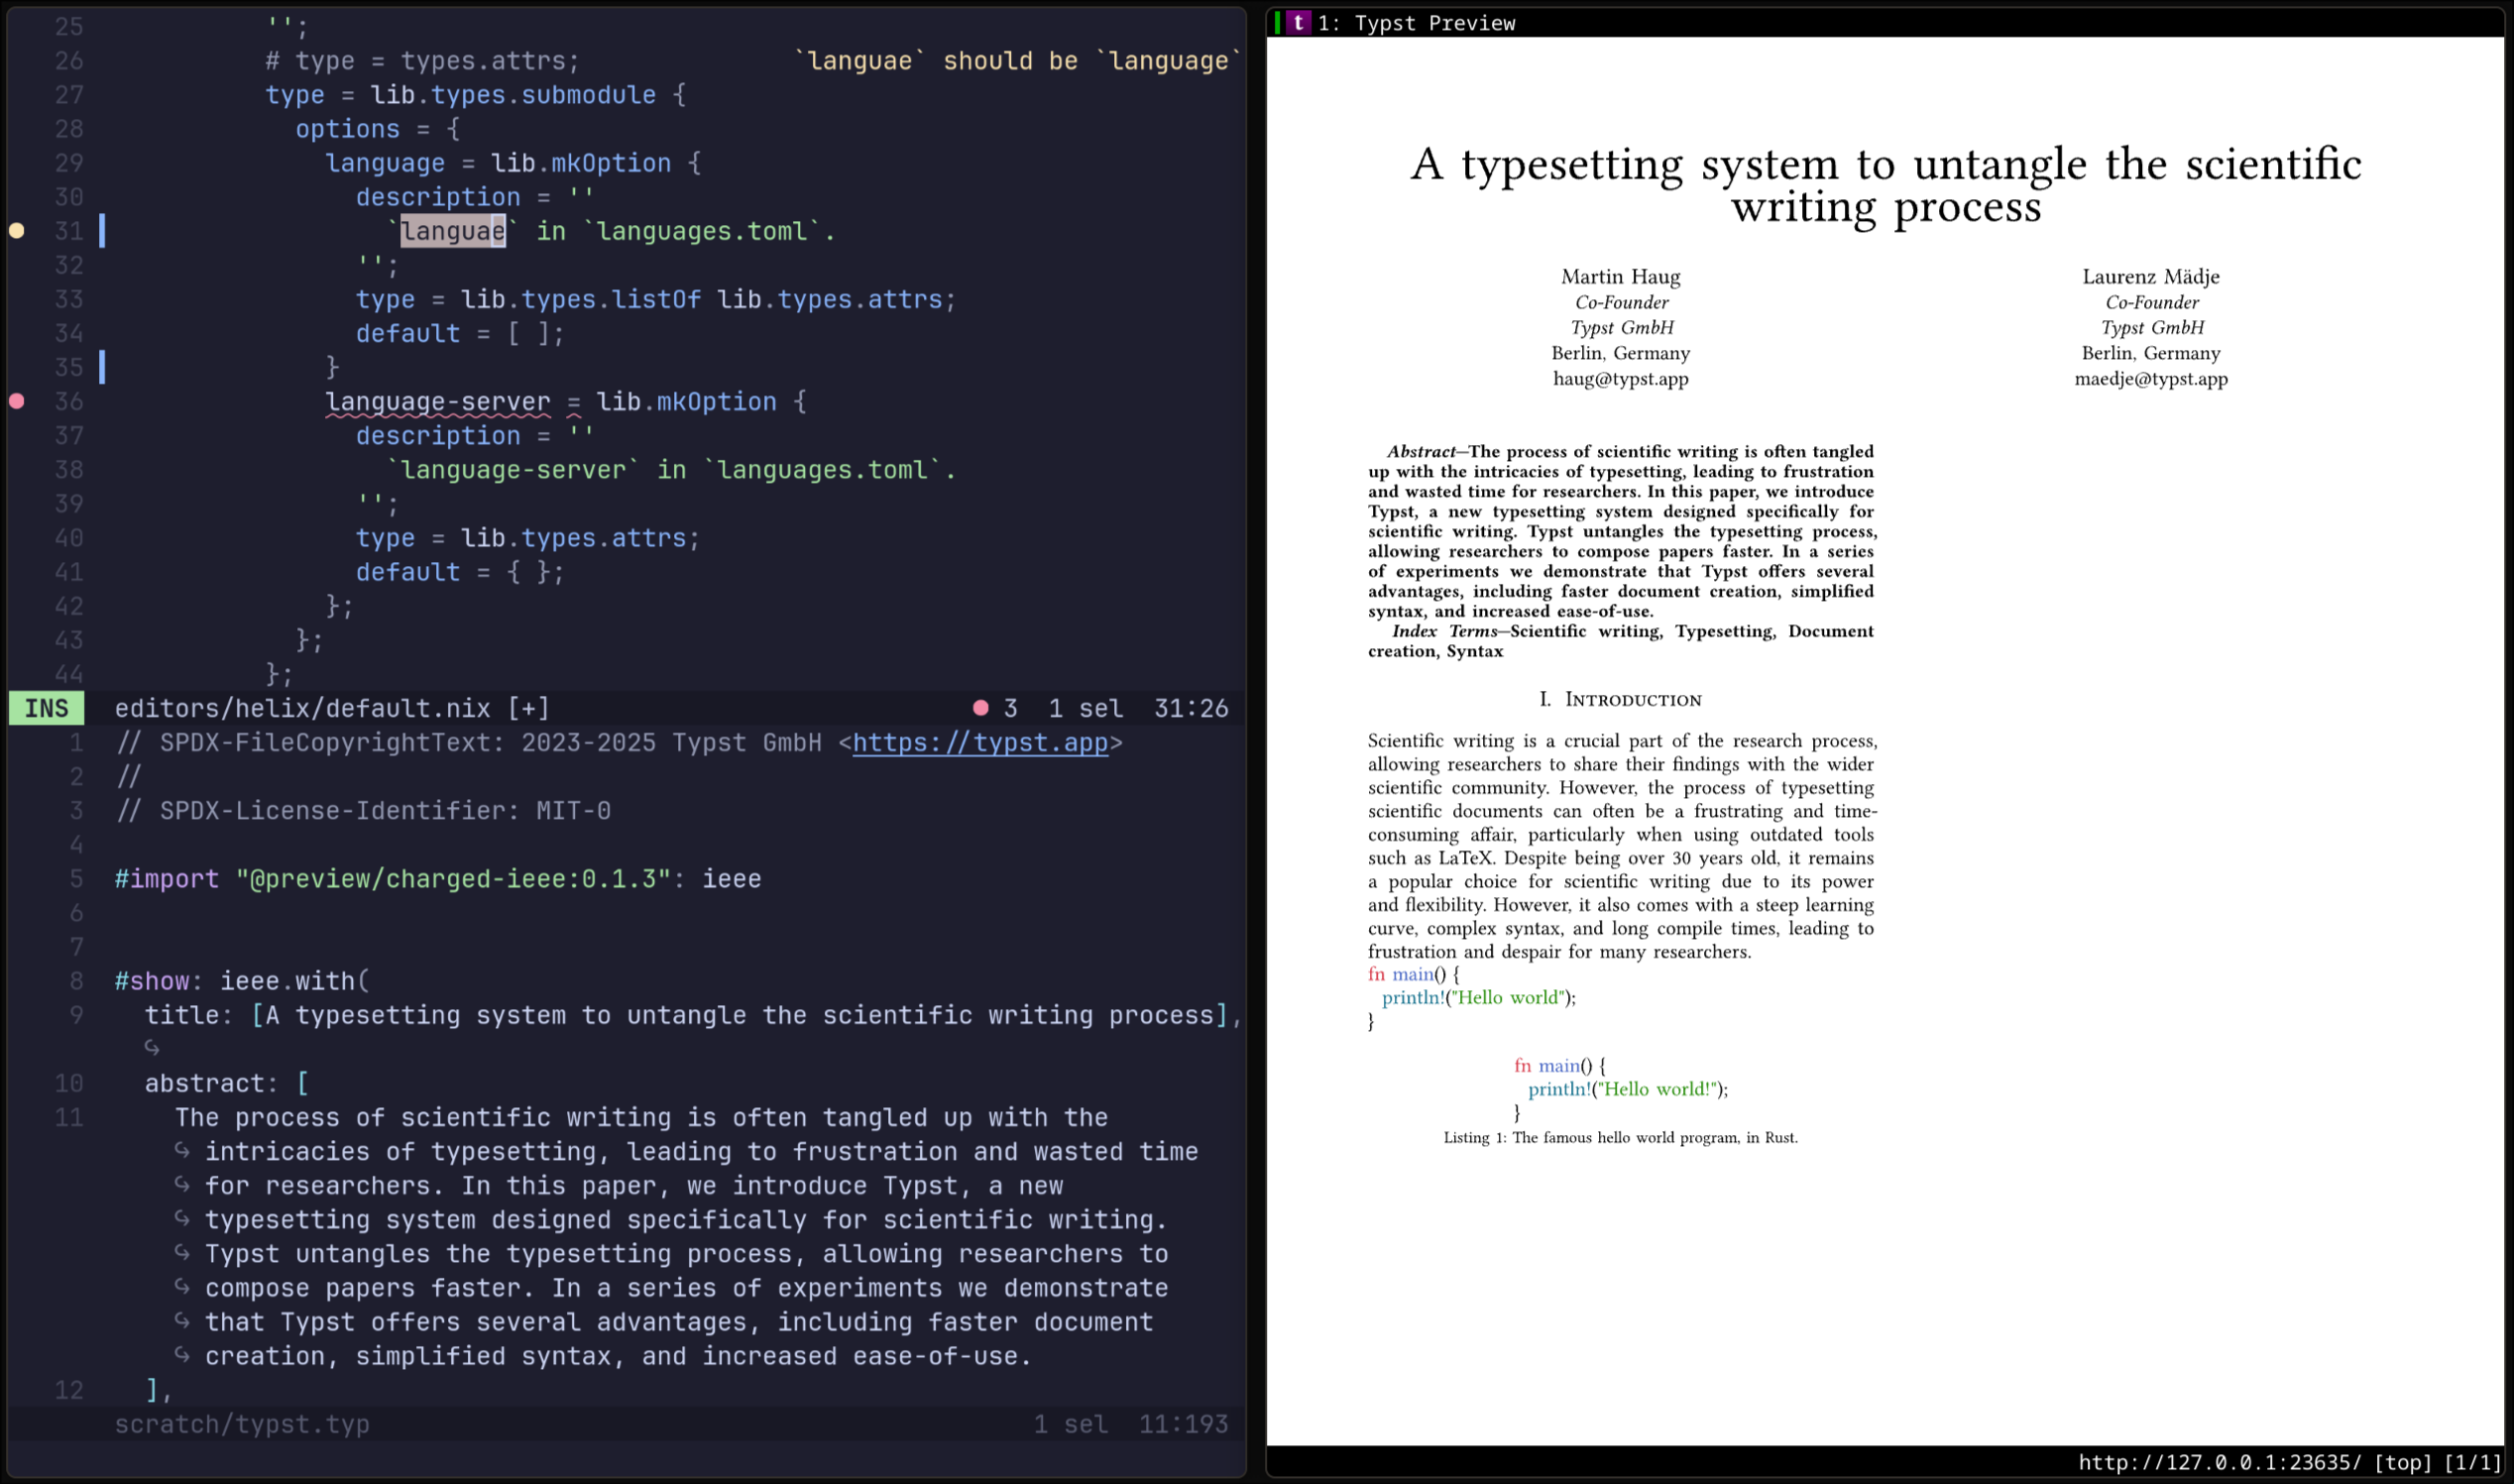2514x1484 pixels.
Task: Click 'maedje@typst.app' in the preview
Action: point(2151,379)
